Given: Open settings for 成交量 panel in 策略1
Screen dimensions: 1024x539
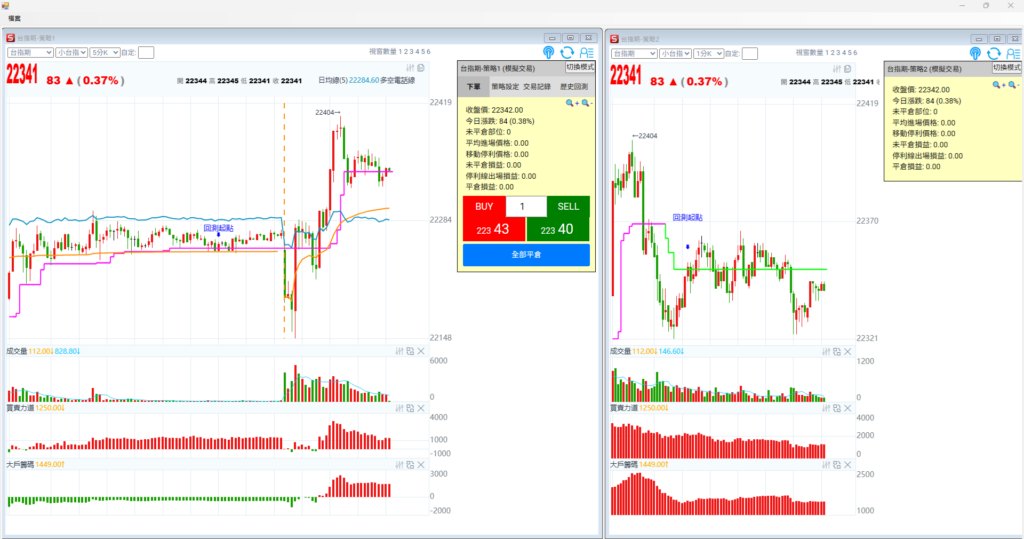Looking at the screenshot, I should [x=399, y=351].
